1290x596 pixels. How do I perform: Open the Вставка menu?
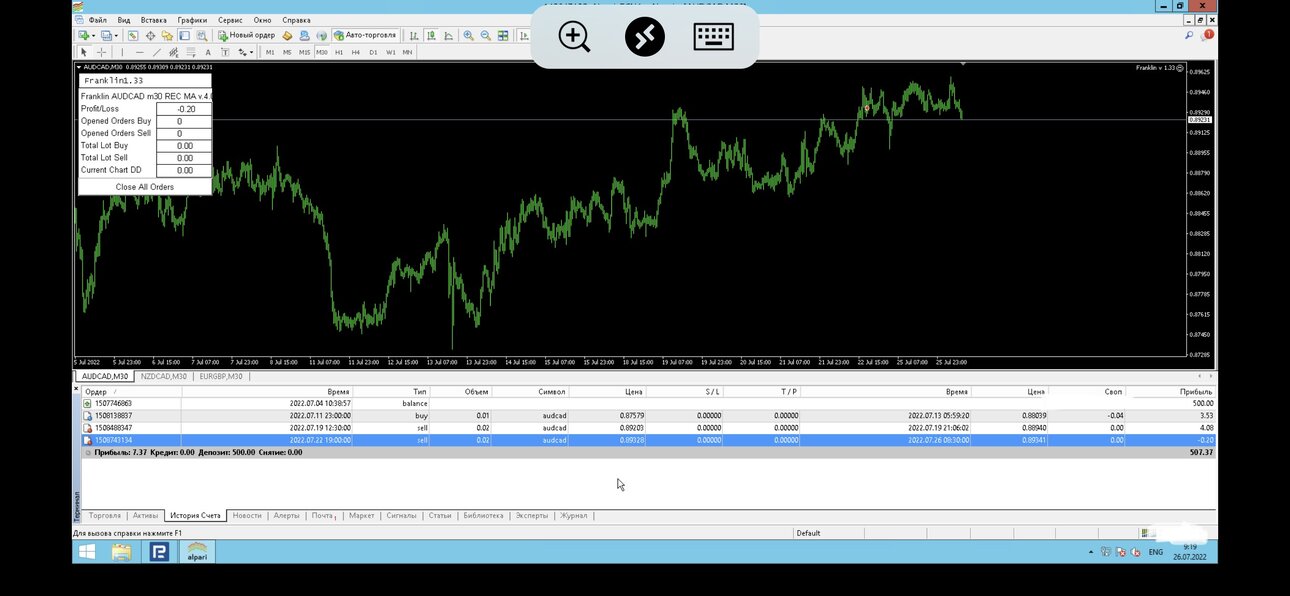tap(154, 20)
